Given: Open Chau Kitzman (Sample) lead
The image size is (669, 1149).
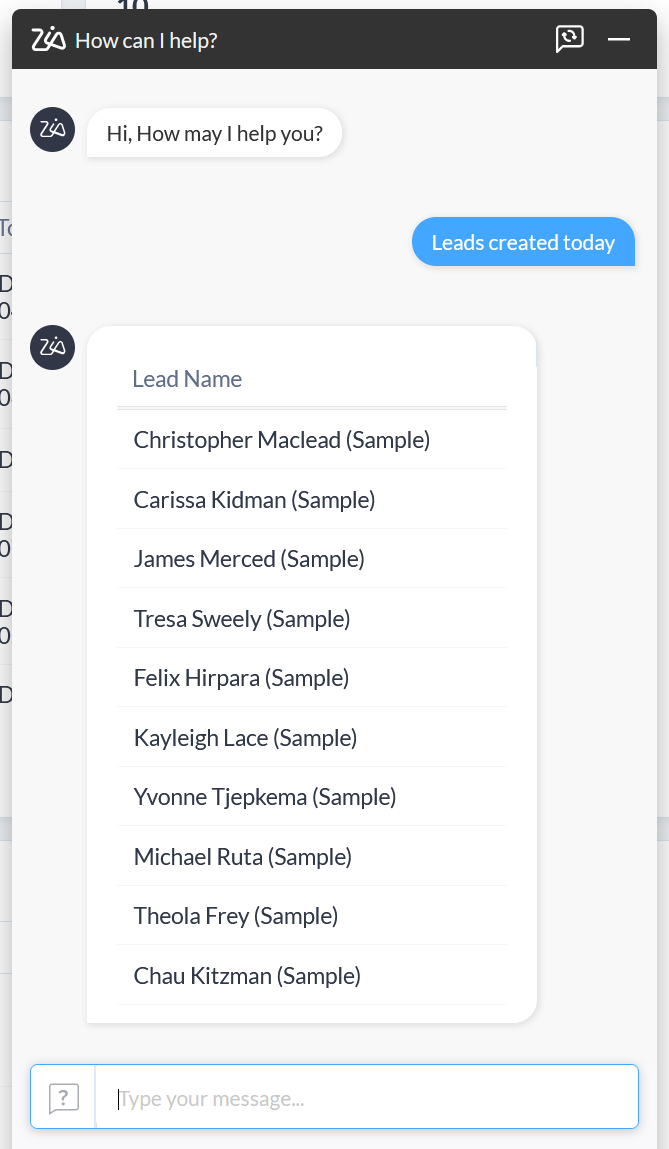Looking at the screenshot, I should [247, 976].
